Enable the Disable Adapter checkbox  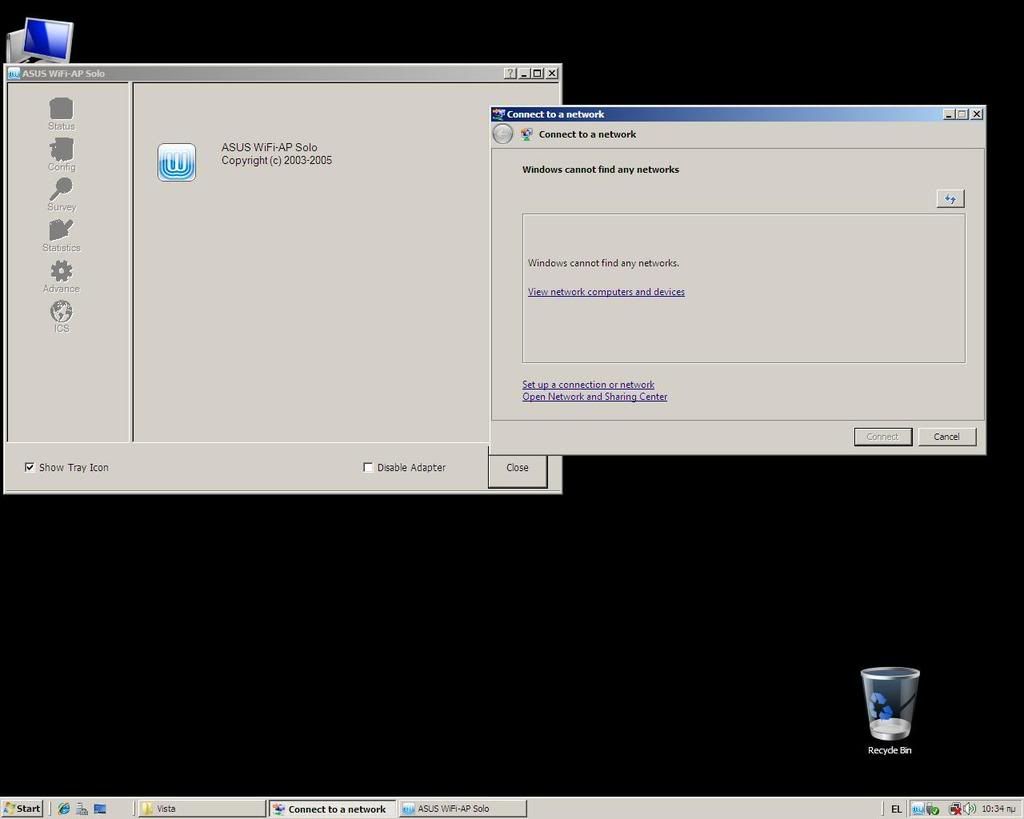[368, 467]
